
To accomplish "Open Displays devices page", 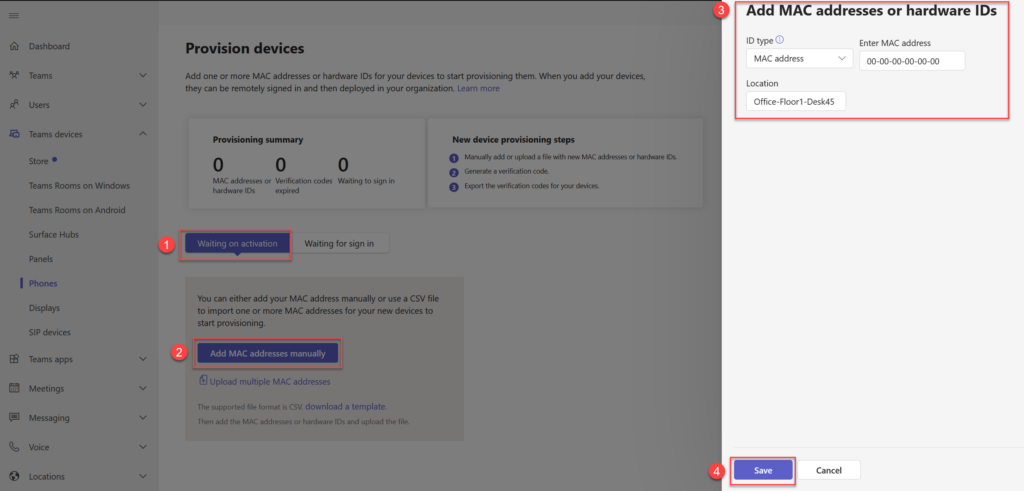I will point(44,308).
